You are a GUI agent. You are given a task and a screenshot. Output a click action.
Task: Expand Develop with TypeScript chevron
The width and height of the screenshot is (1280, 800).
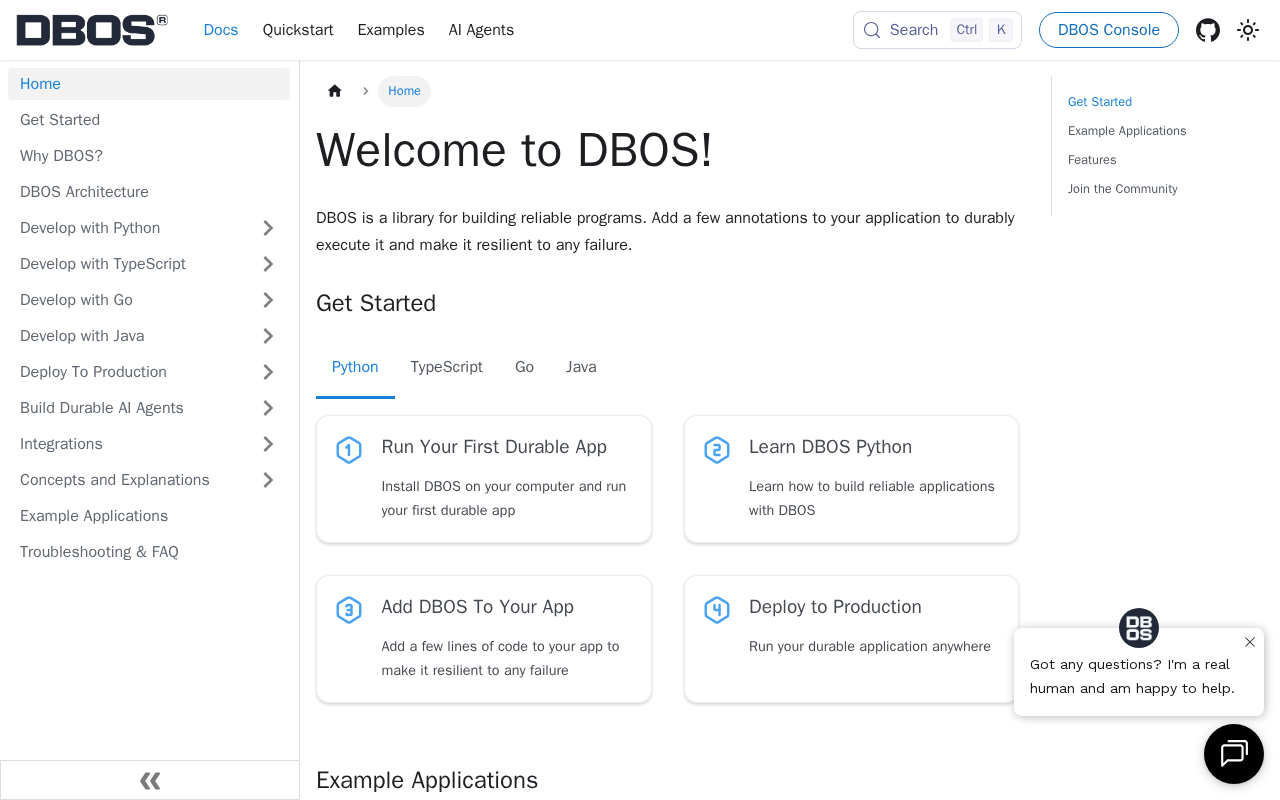coord(268,264)
